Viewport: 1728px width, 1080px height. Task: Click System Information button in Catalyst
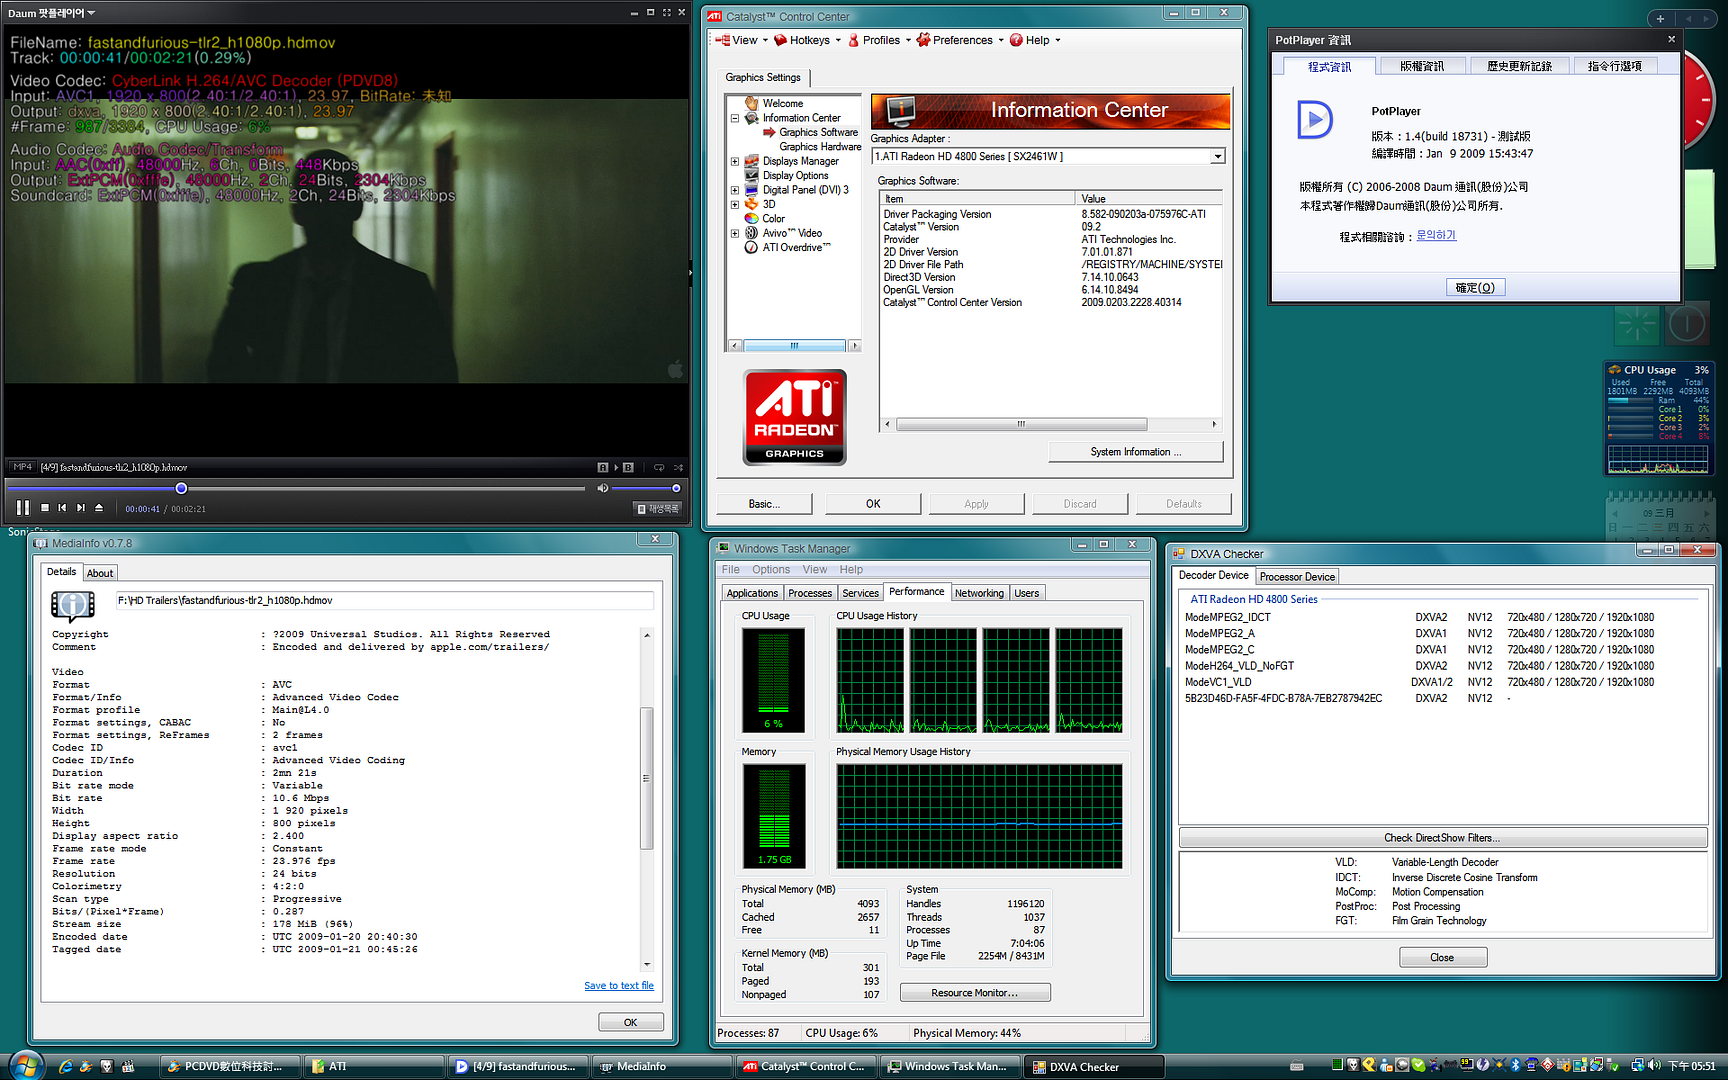[1135, 452]
